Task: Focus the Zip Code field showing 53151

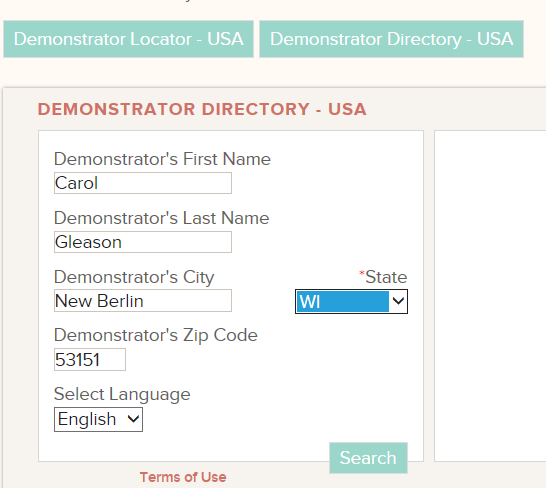Action: [x=90, y=359]
